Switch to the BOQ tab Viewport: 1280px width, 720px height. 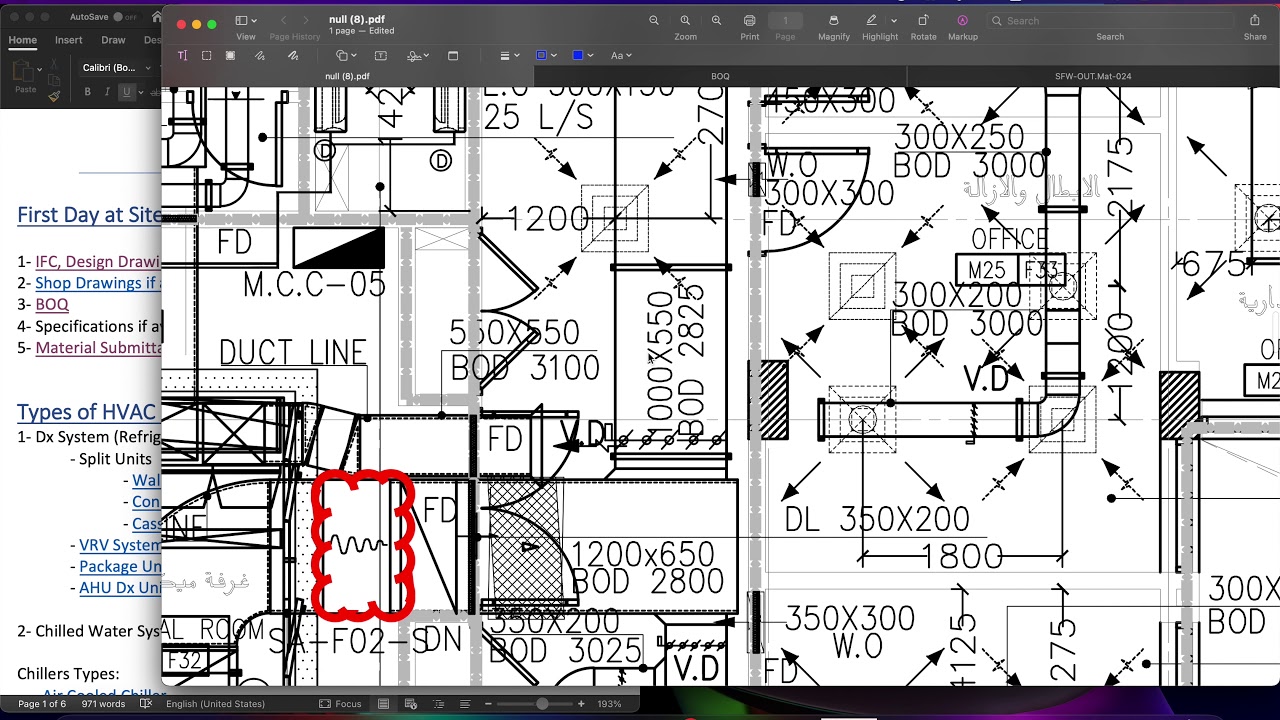(720, 76)
